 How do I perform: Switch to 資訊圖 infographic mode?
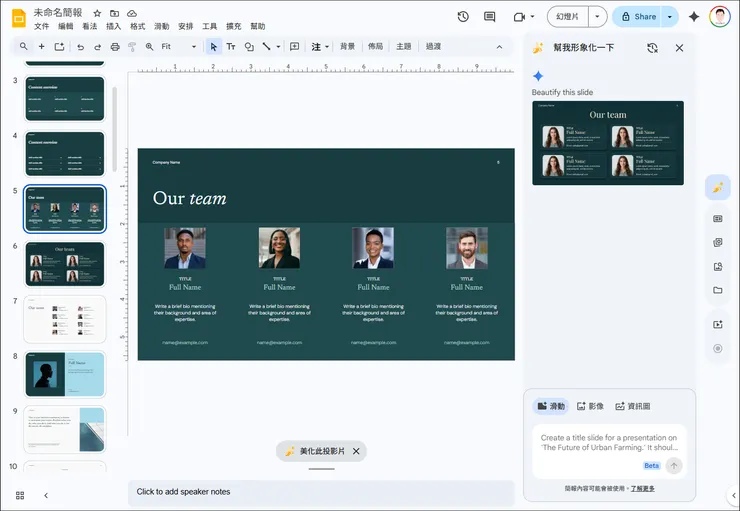[x=632, y=406]
